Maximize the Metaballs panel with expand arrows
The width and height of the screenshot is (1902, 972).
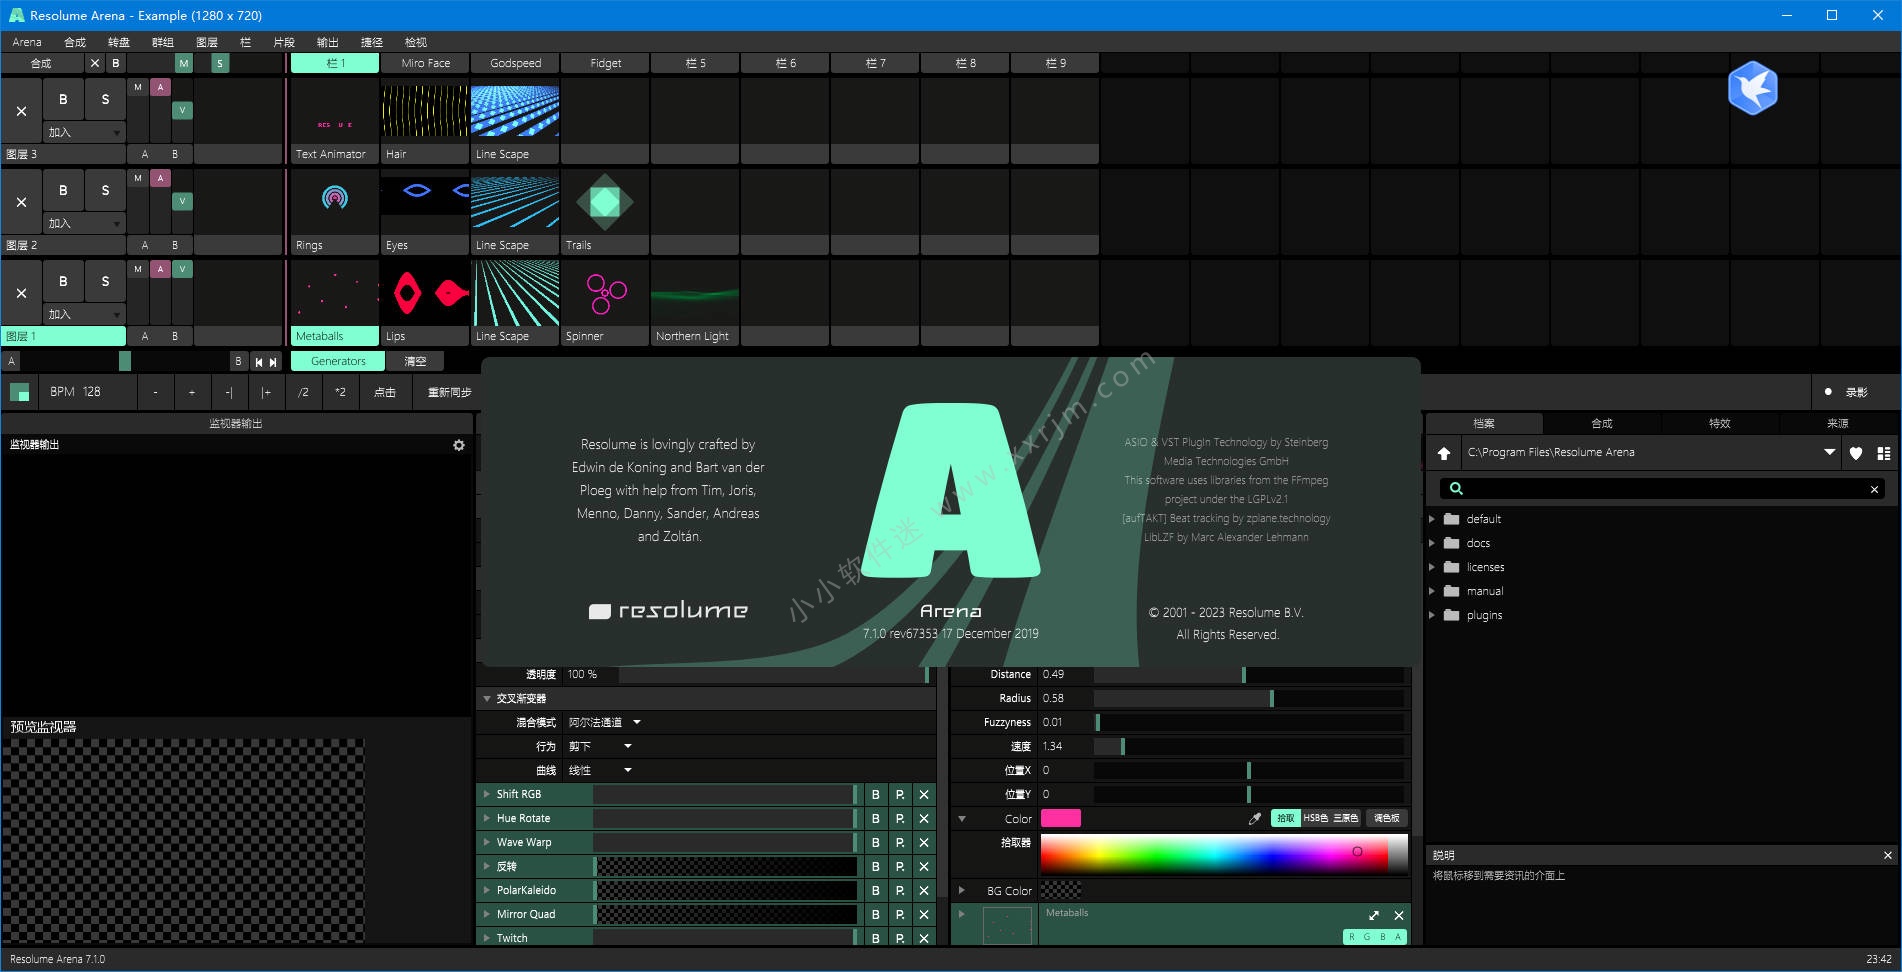(1374, 915)
